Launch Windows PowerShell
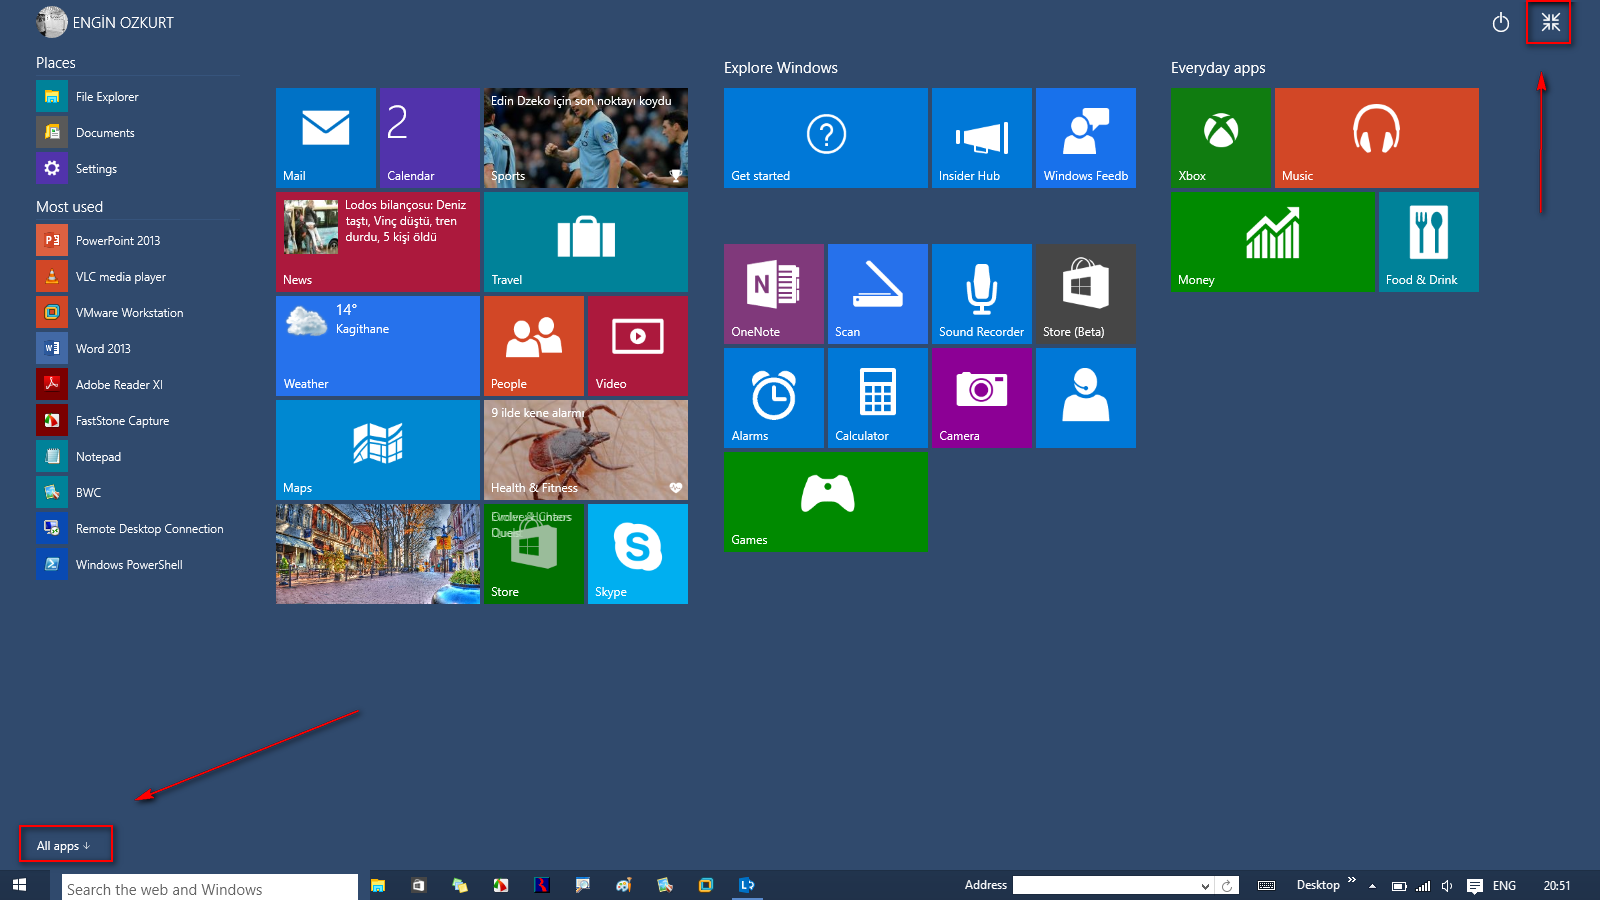 tap(138, 565)
